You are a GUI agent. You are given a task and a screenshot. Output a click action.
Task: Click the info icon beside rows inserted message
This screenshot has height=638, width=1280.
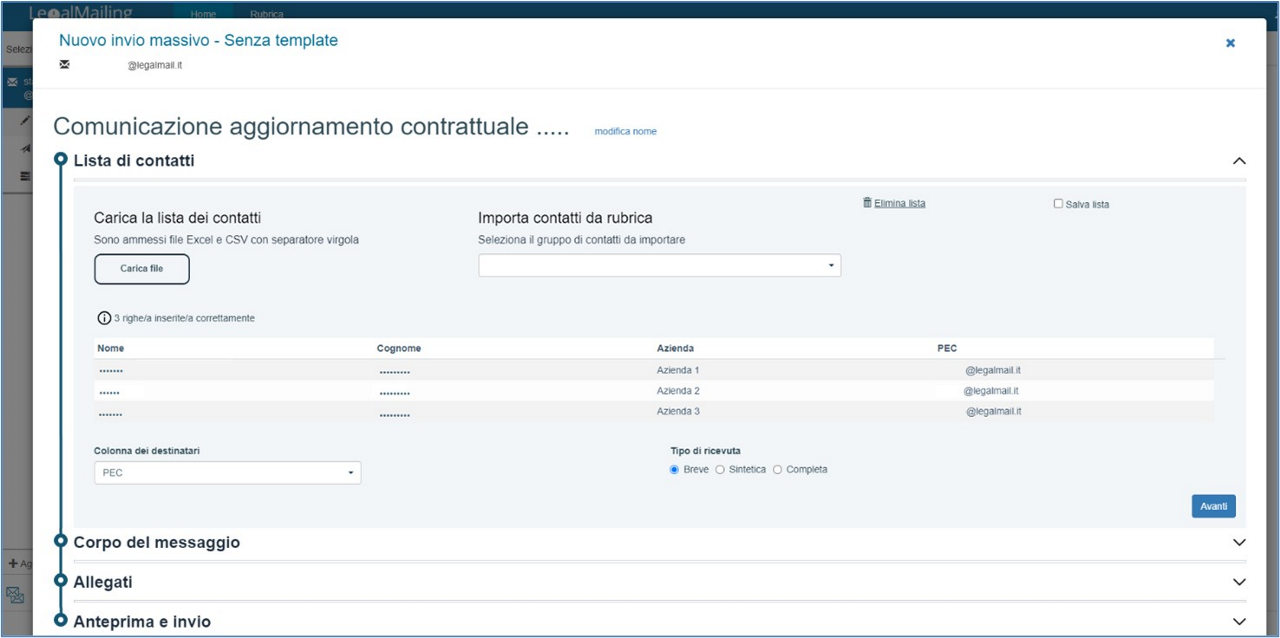[104, 318]
